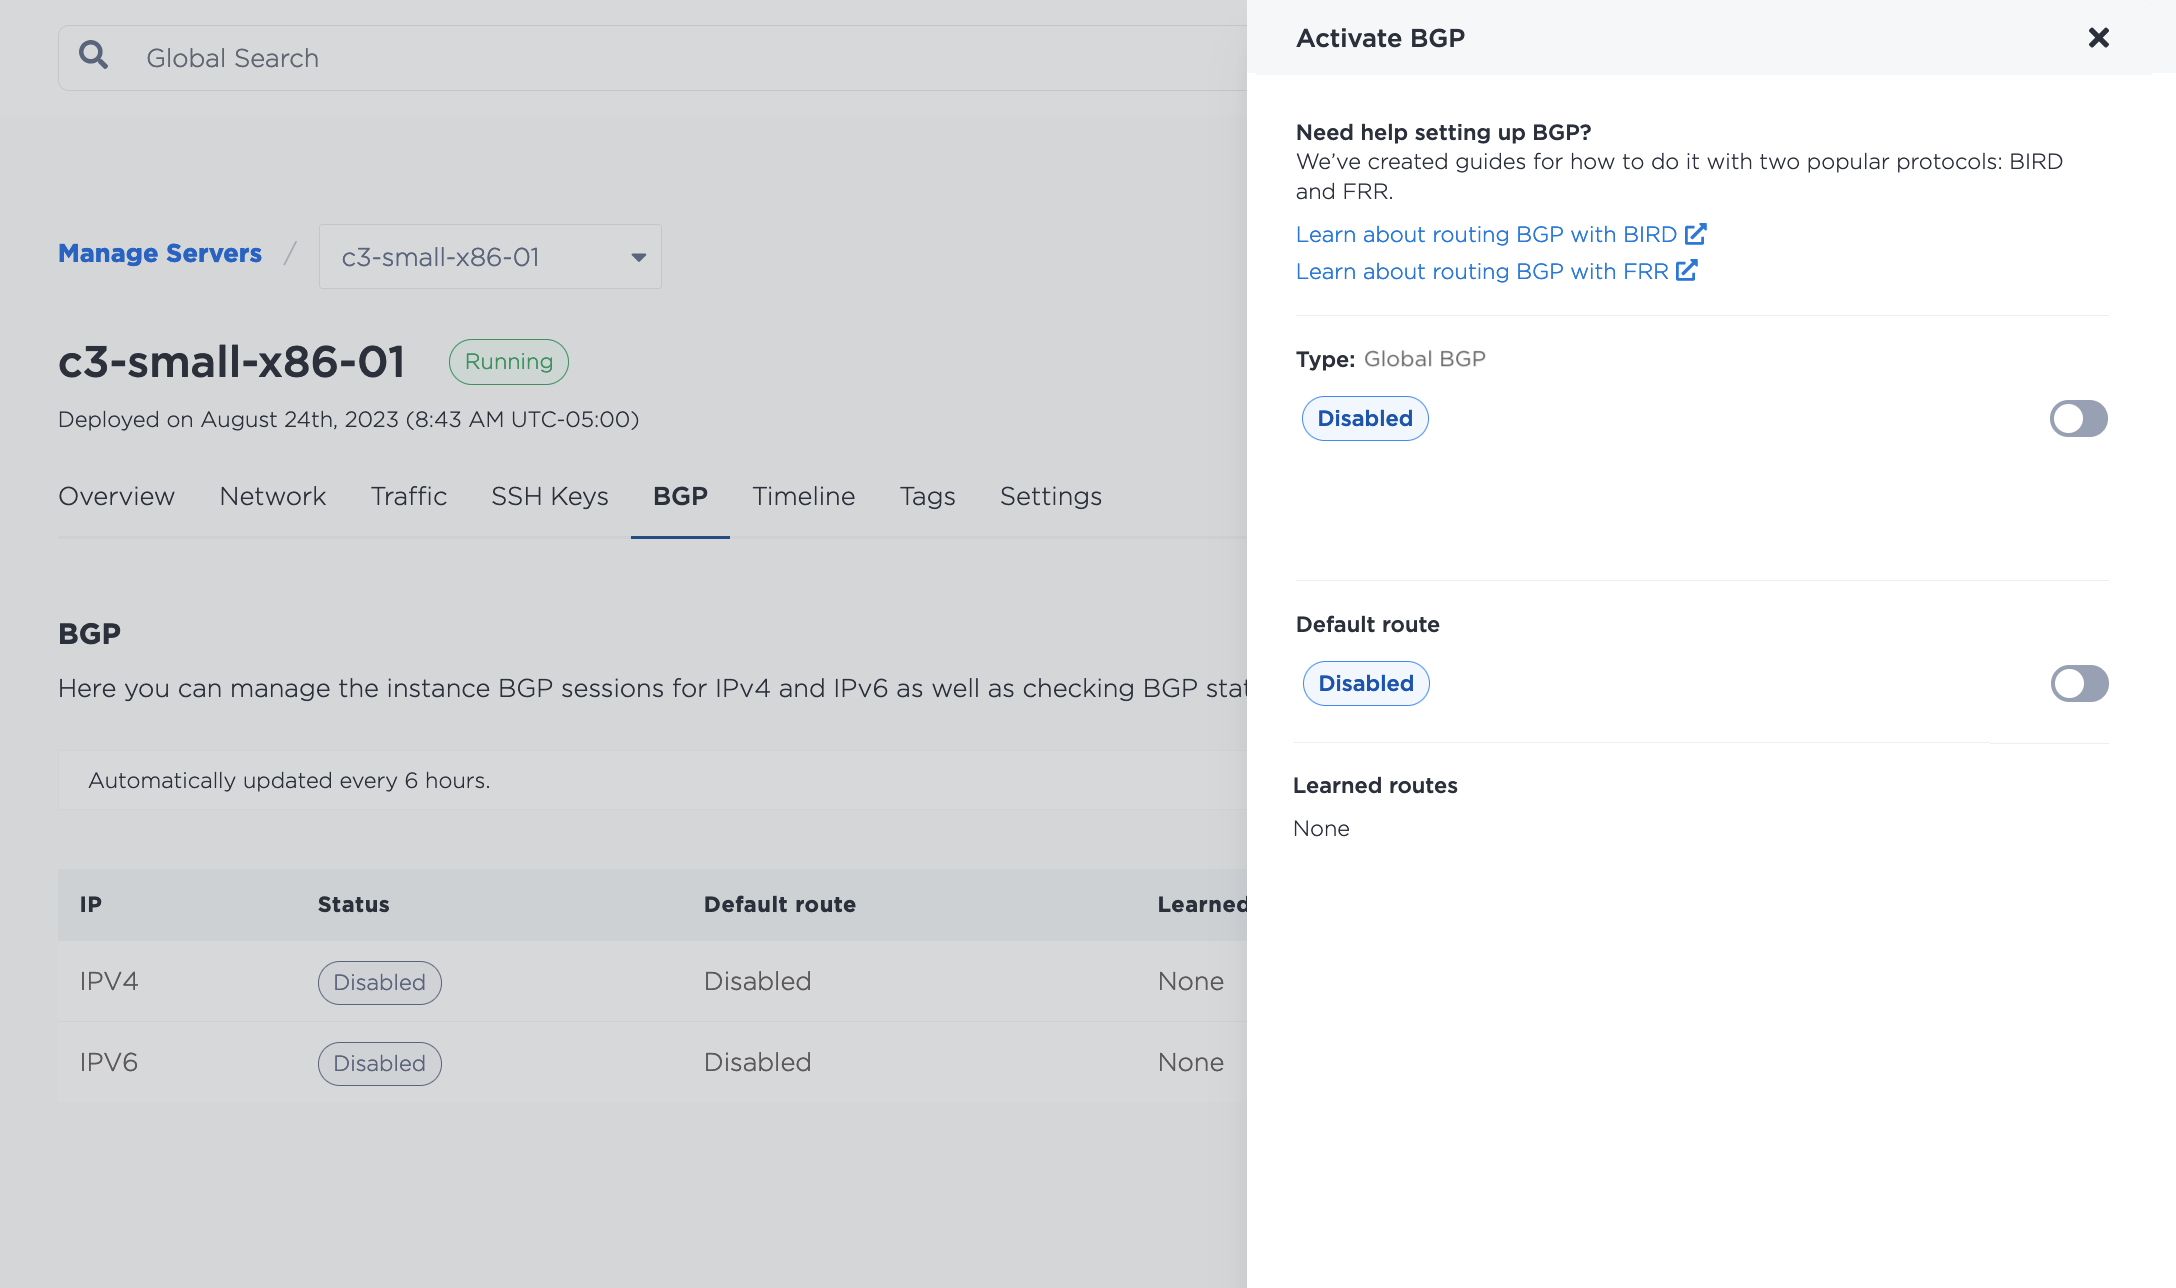Click the IPV4 row Default route Disabled value
The width and height of the screenshot is (2176, 1288).
pyautogui.click(x=758, y=981)
